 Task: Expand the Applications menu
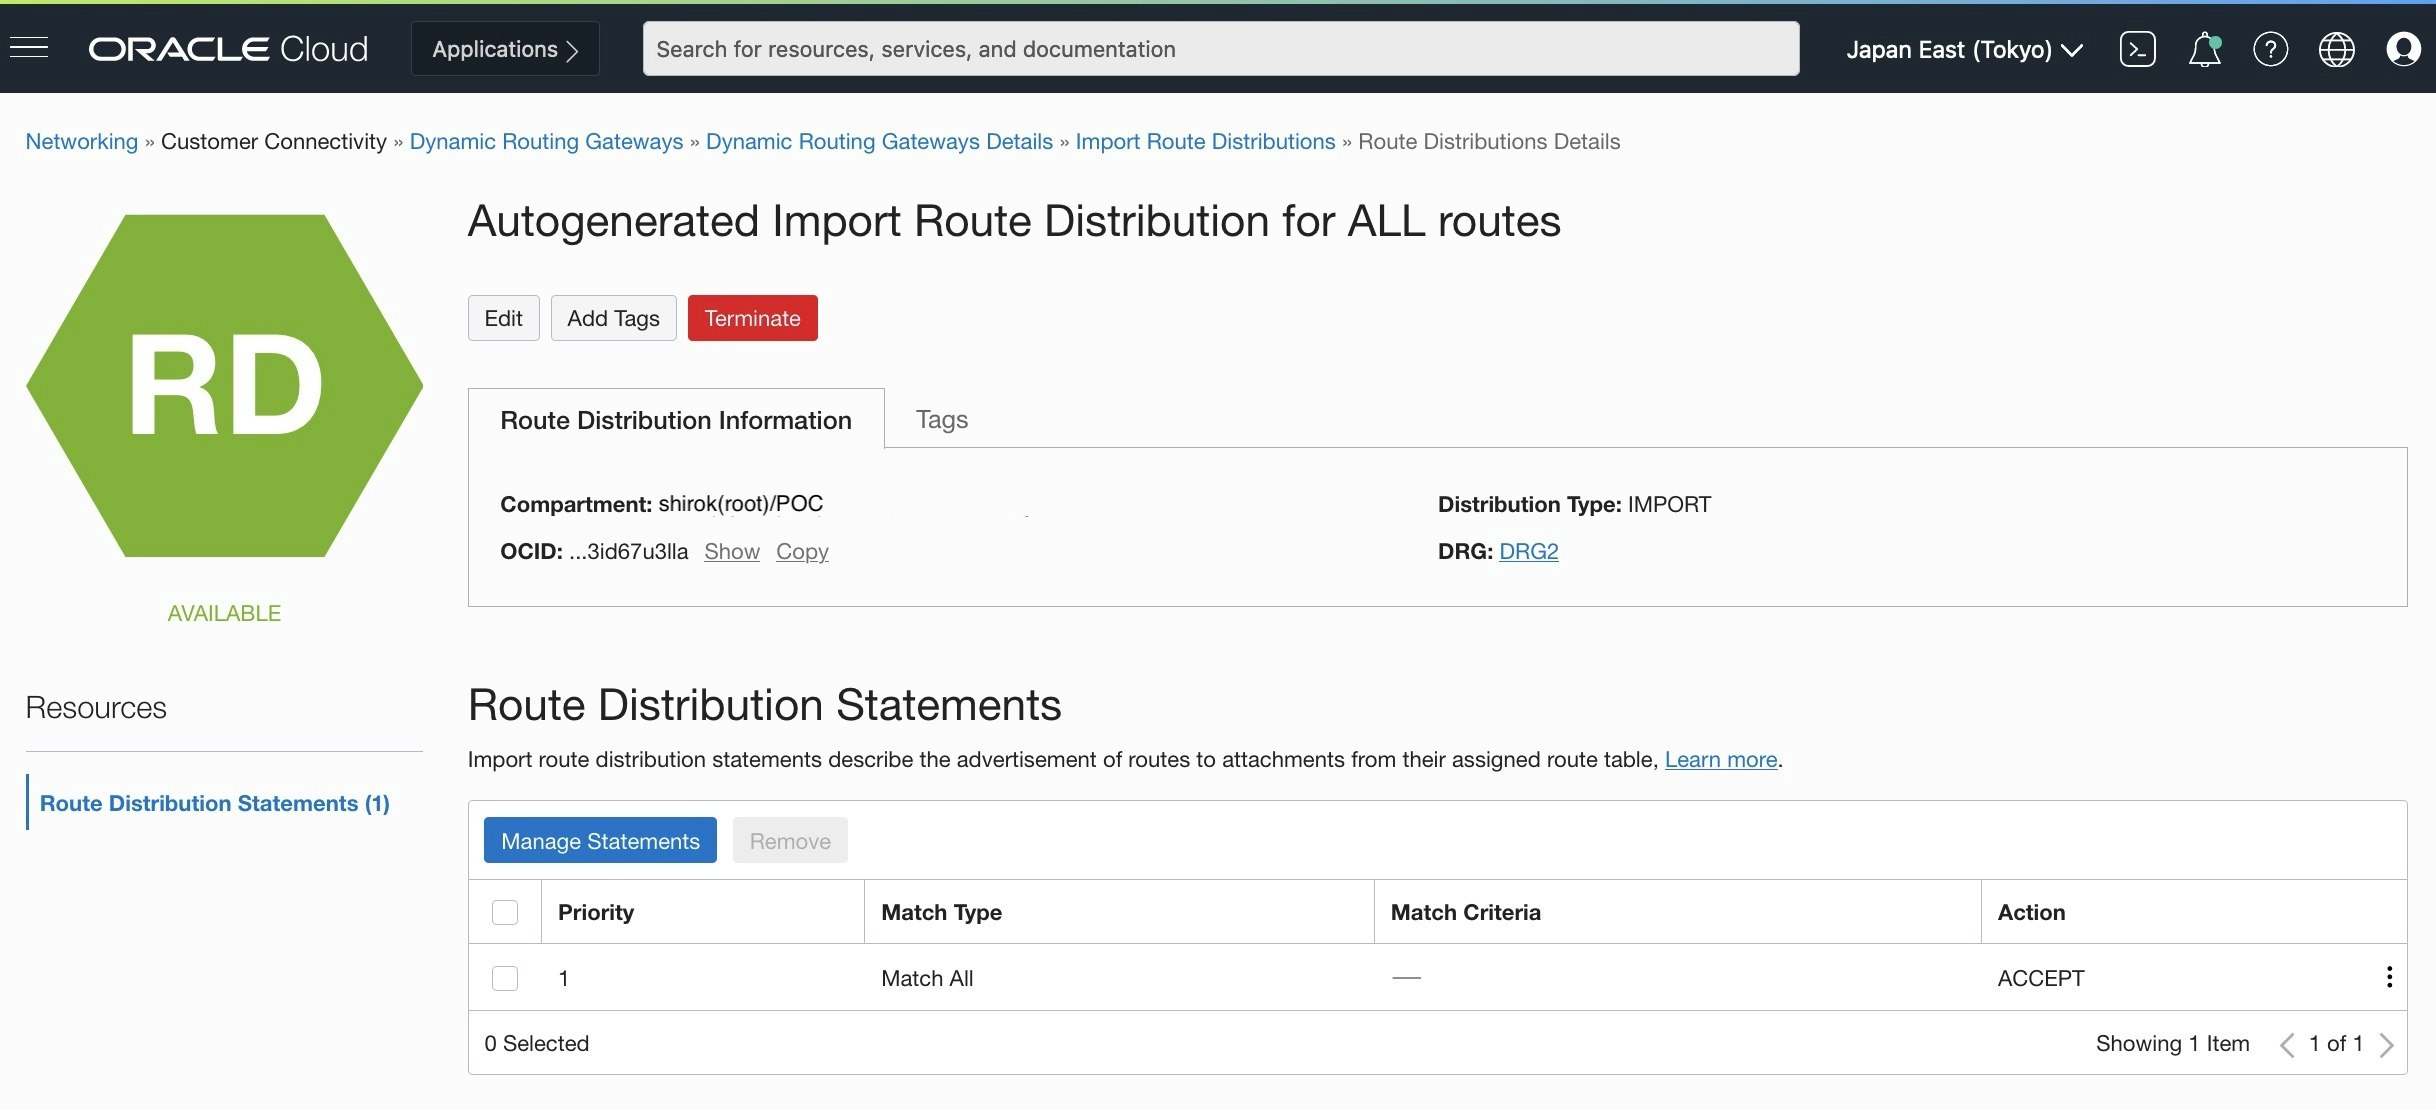click(505, 49)
